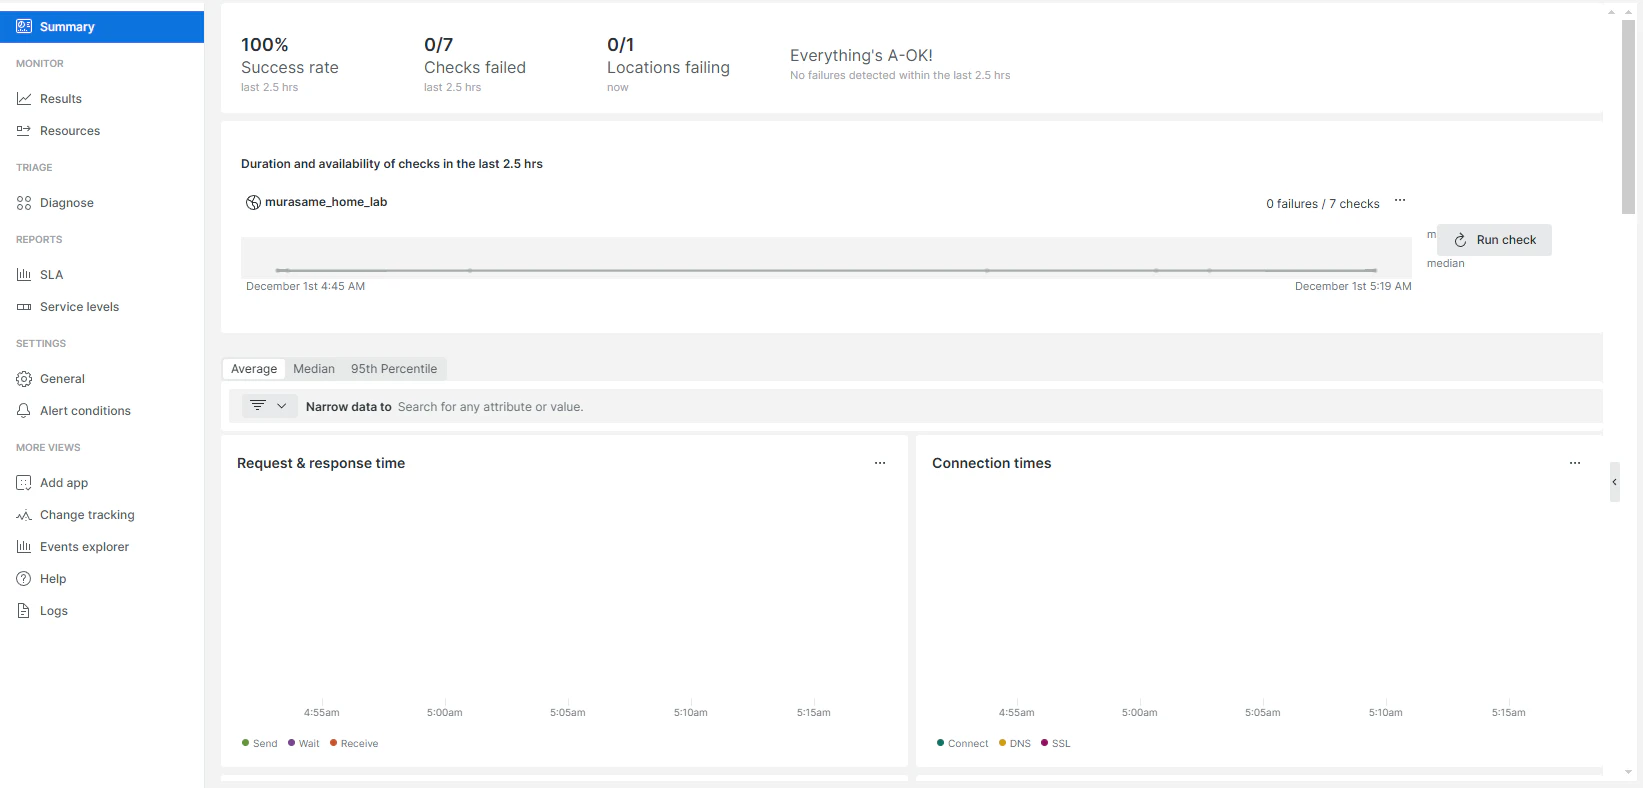Click the Resources icon in sidebar
1643x788 pixels.
[x=24, y=131]
